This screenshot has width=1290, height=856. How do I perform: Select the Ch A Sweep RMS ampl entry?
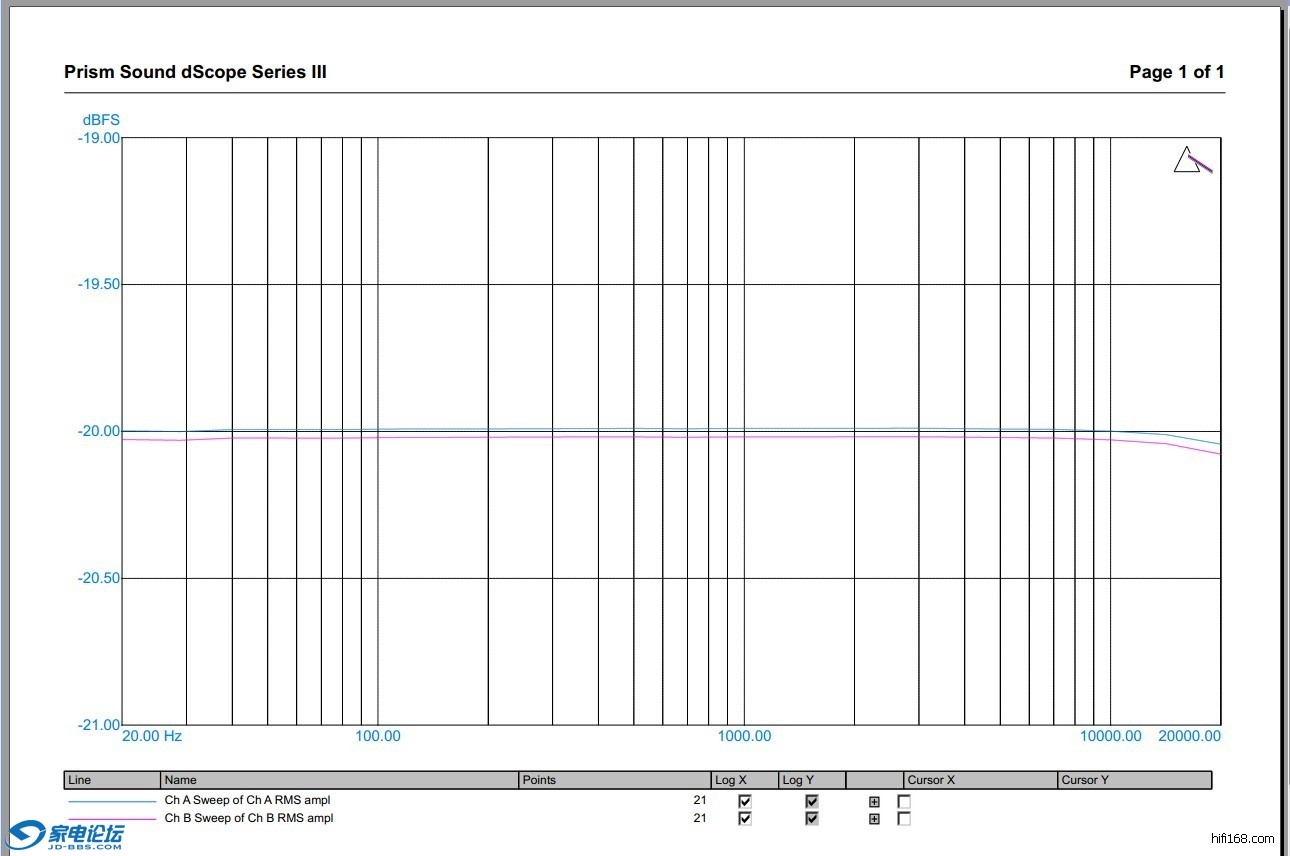coord(247,800)
